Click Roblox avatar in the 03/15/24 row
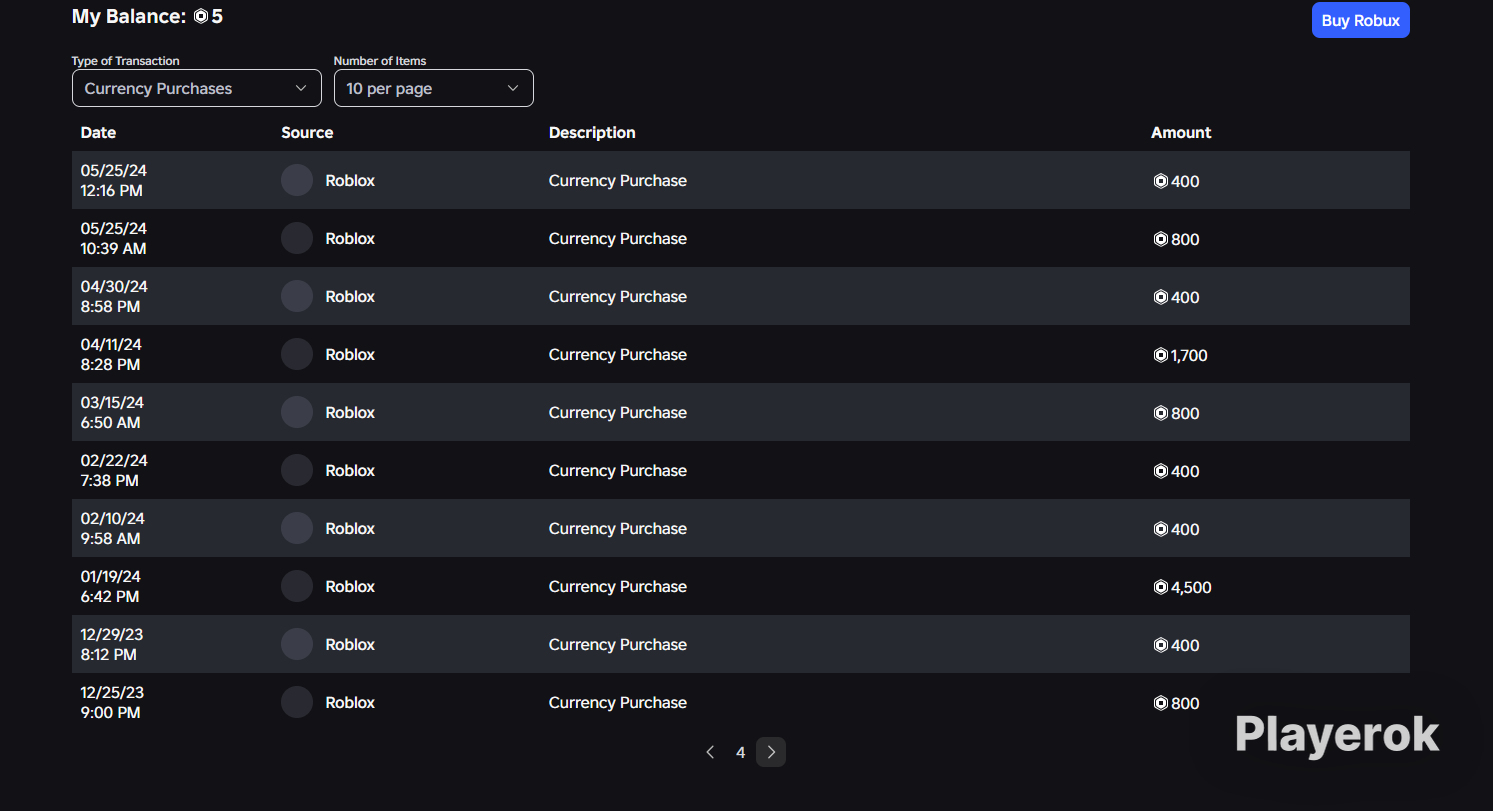The image size is (1493, 811). 297,412
